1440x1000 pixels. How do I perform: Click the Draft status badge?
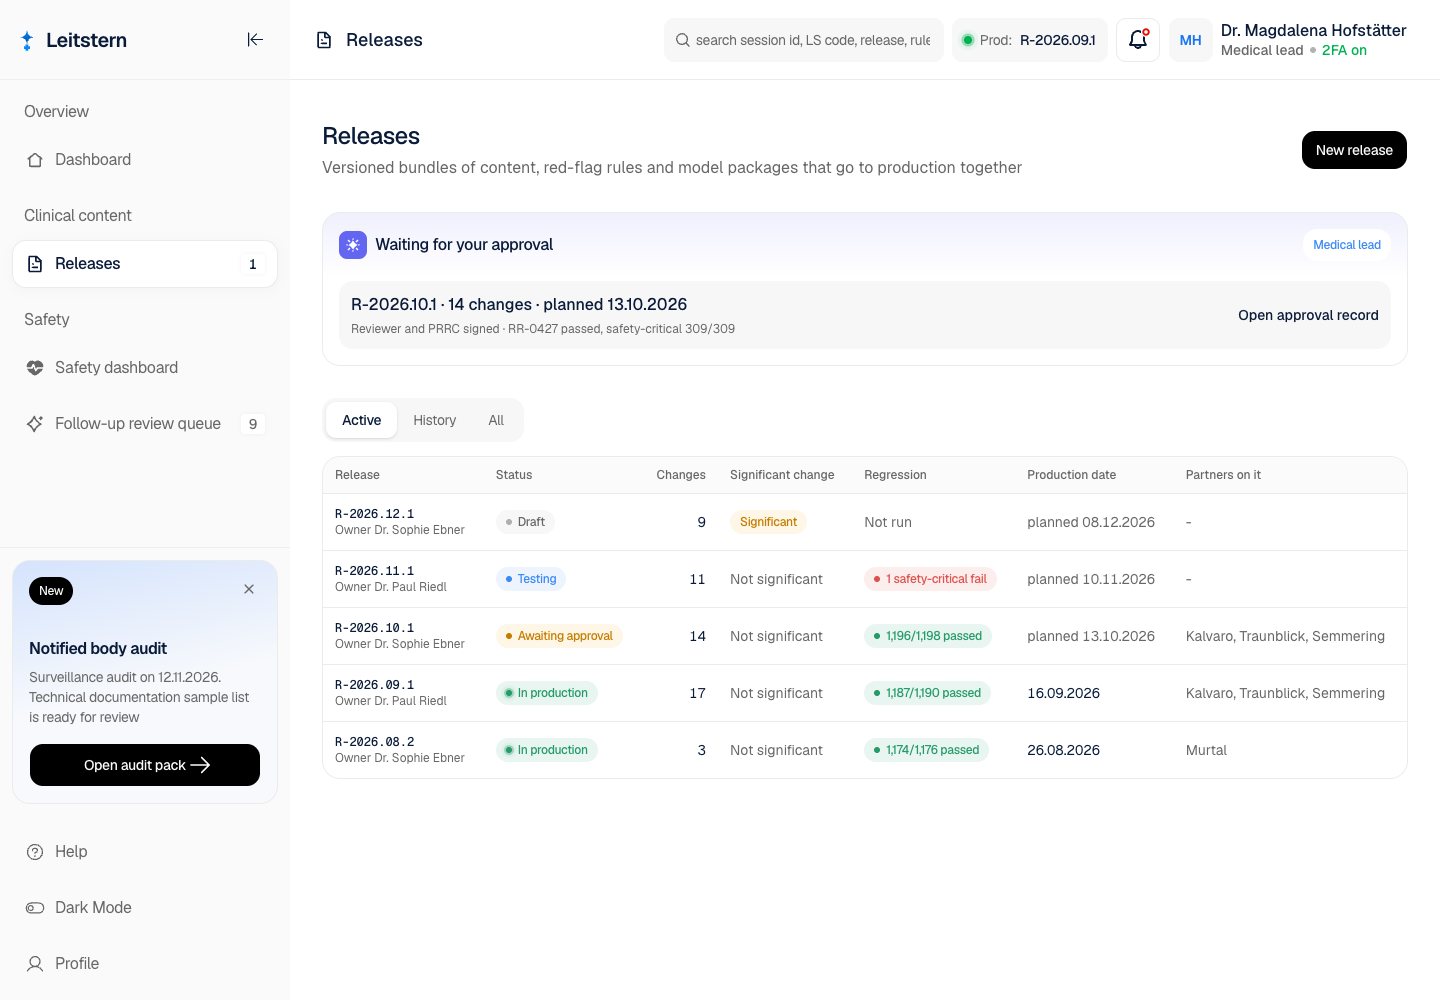click(525, 522)
